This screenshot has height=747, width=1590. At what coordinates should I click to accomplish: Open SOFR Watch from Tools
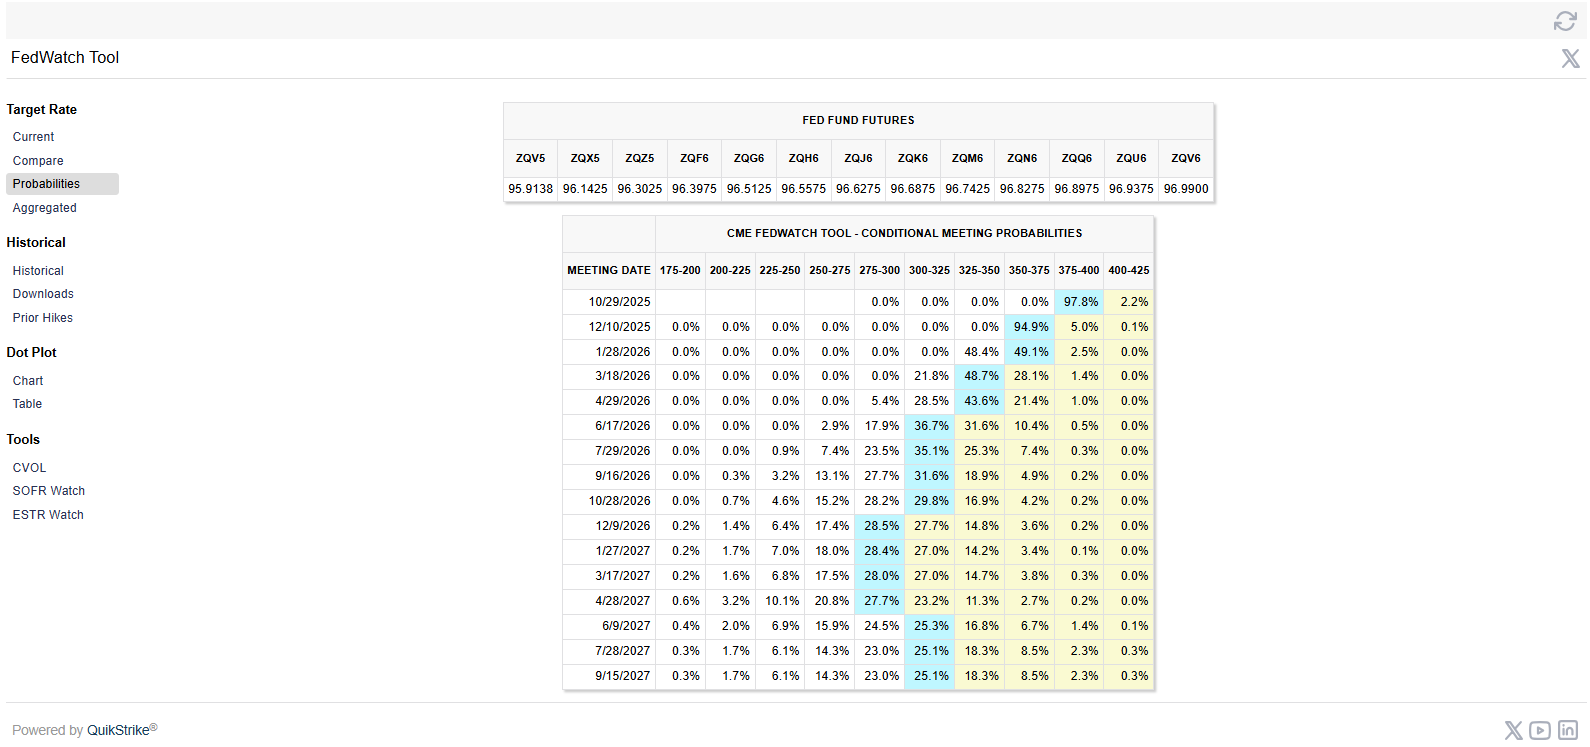coord(49,491)
